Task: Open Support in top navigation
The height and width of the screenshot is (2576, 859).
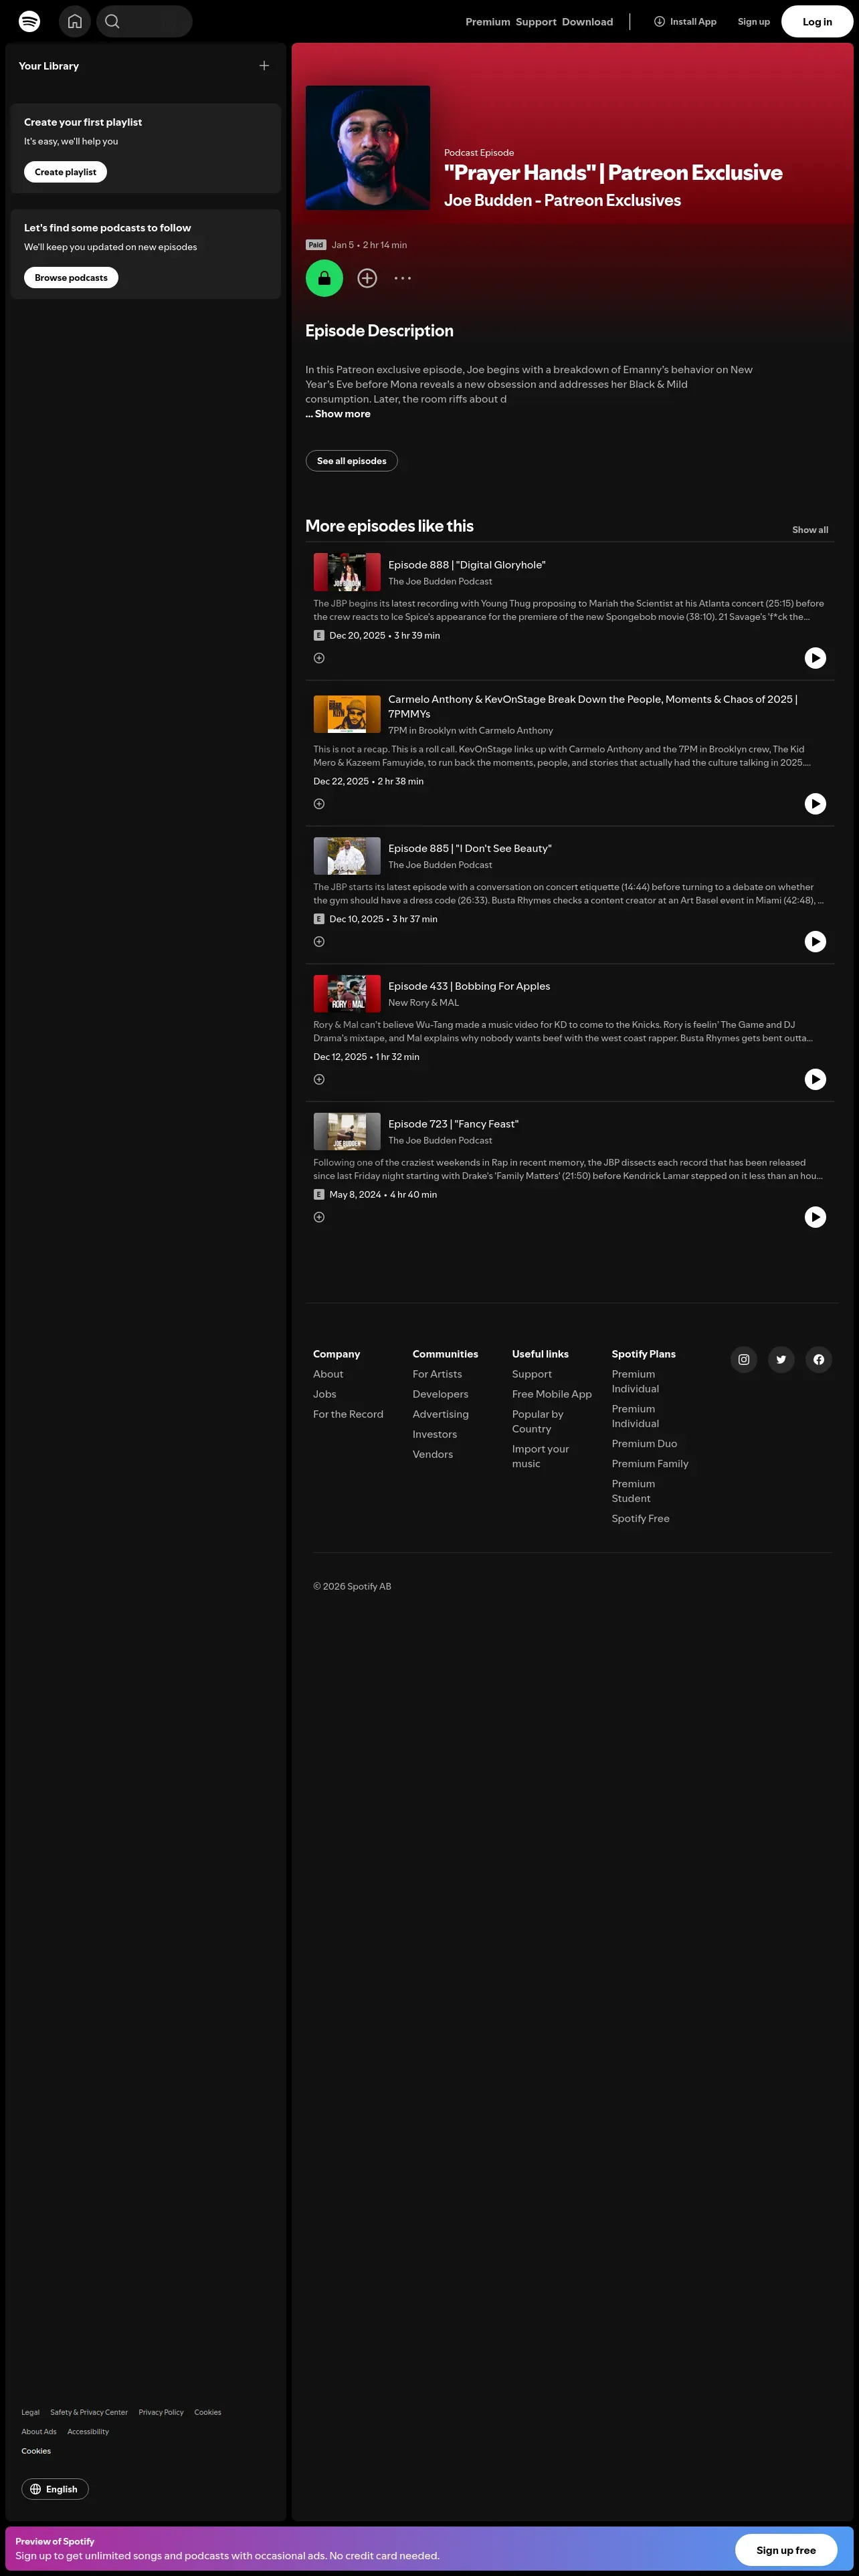Action: tap(536, 22)
